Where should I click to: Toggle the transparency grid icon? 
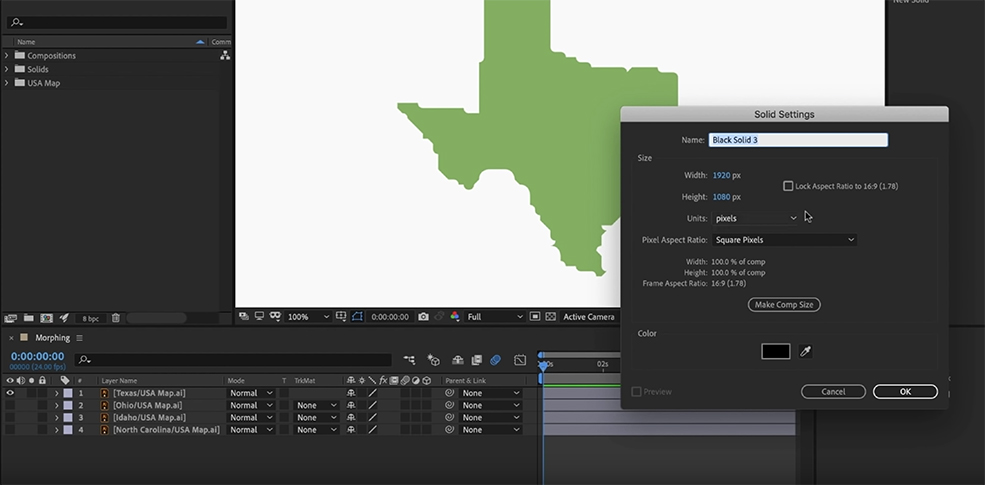[550, 317]
